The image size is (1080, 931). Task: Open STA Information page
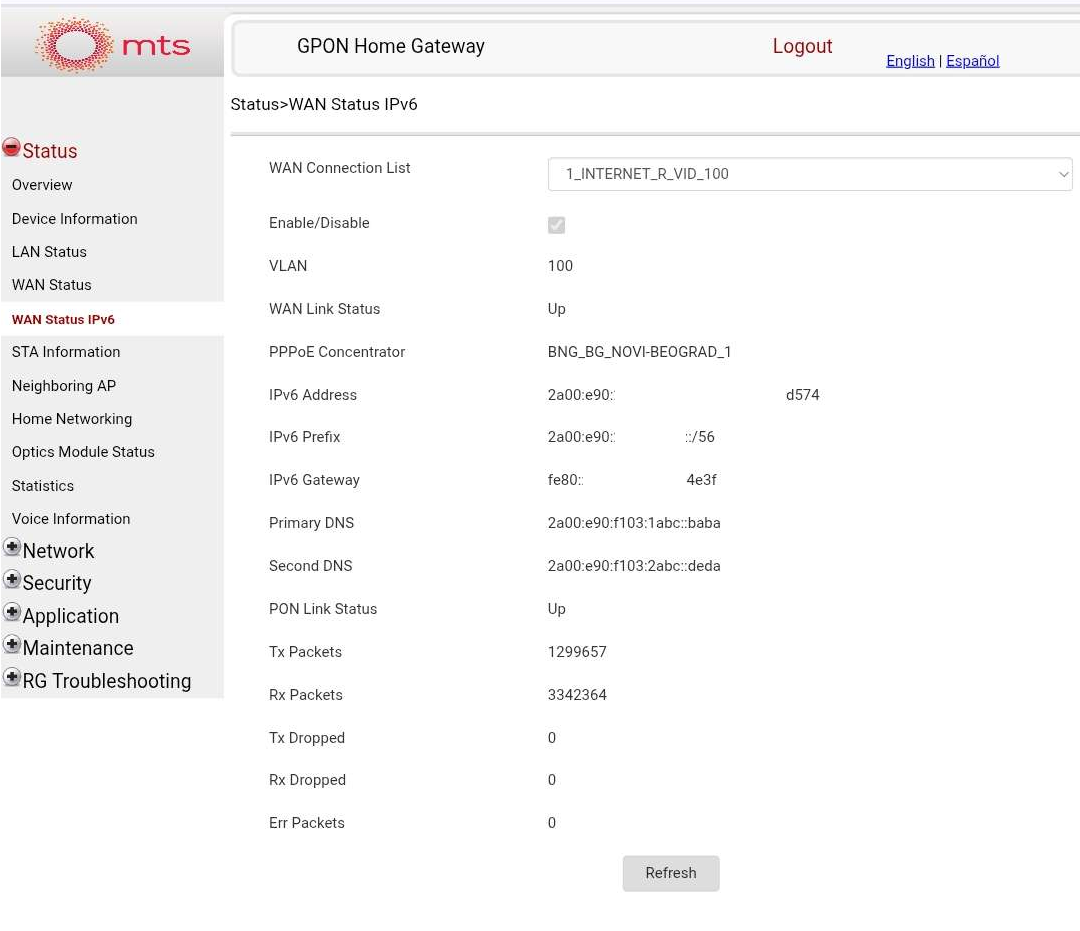[66, 352]
